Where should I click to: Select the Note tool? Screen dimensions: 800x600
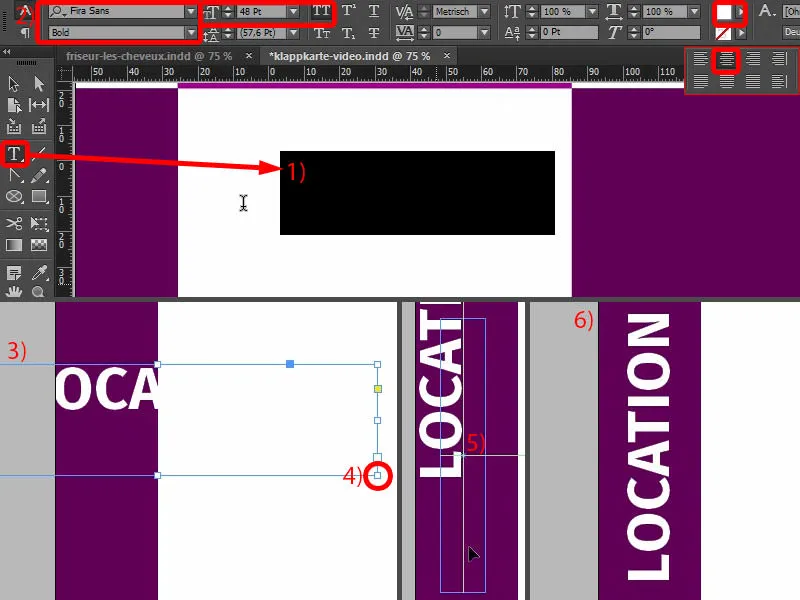pos(14,273)
